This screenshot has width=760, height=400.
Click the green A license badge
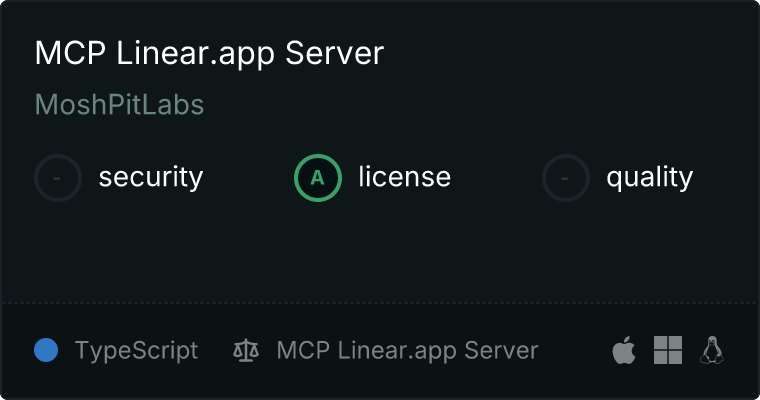point(317,178)
